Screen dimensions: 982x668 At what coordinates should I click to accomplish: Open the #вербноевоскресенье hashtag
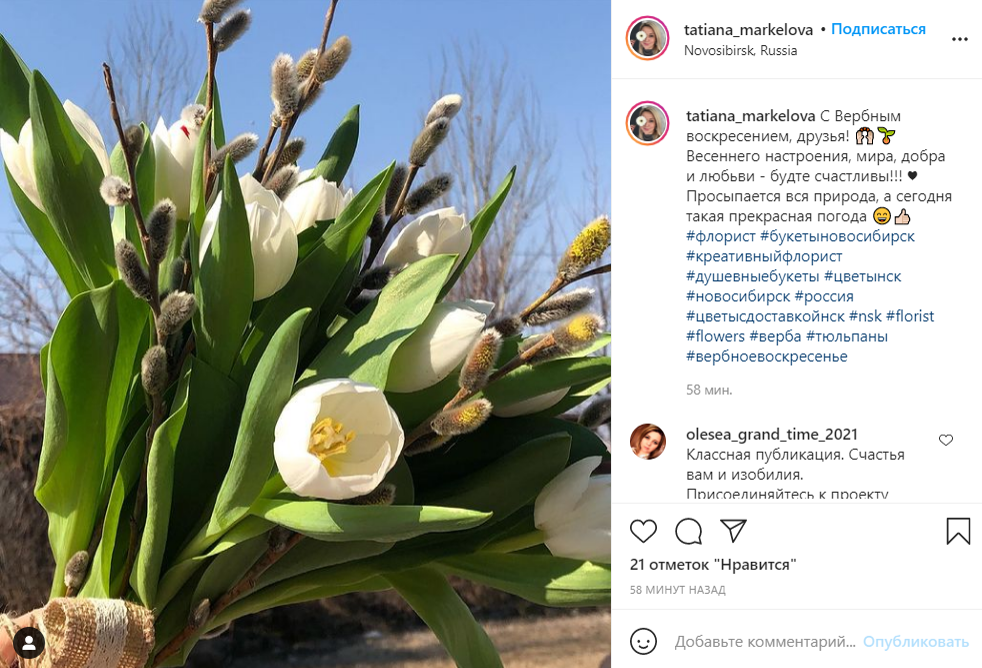[767, 356]
